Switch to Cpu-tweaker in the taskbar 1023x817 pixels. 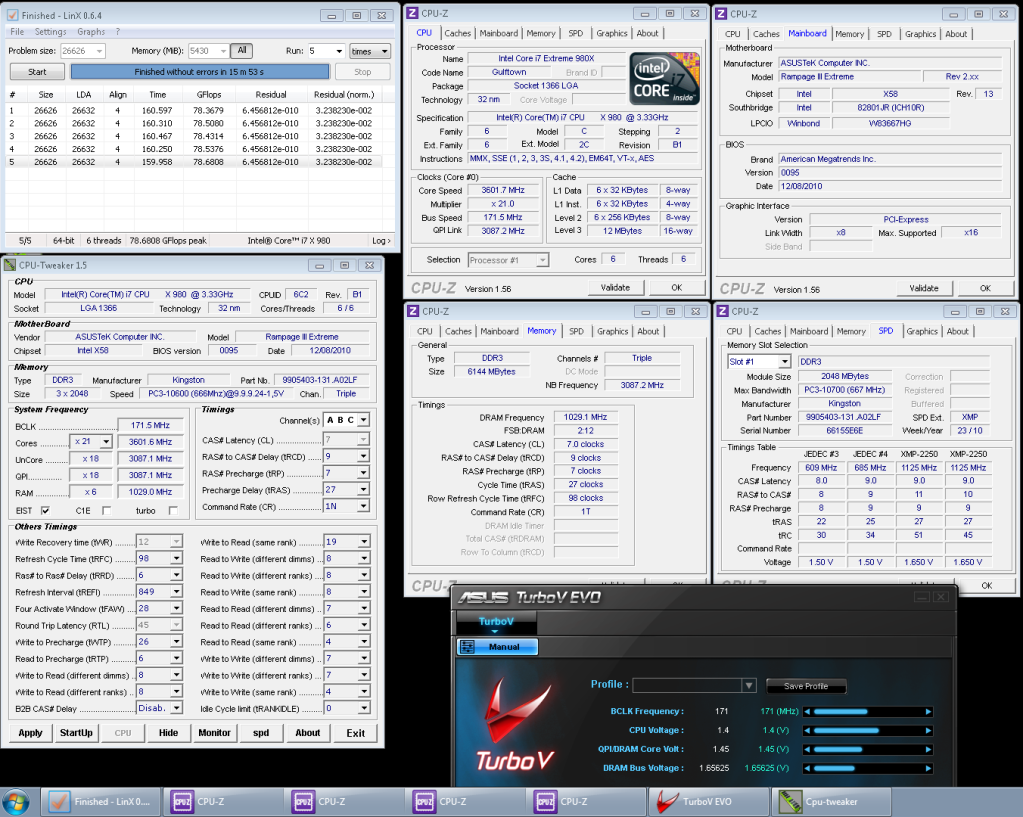pyautogui.click(x=822, y=801)
